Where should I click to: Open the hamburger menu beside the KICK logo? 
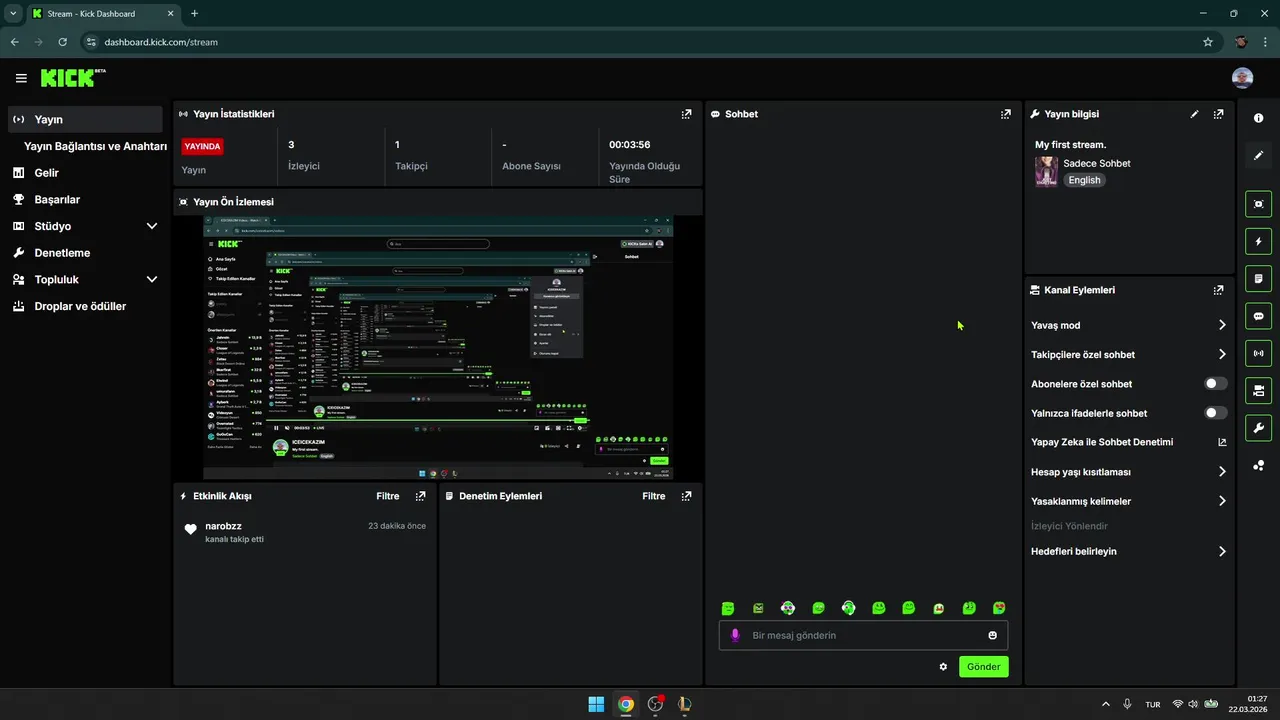[x=21, y=78]
